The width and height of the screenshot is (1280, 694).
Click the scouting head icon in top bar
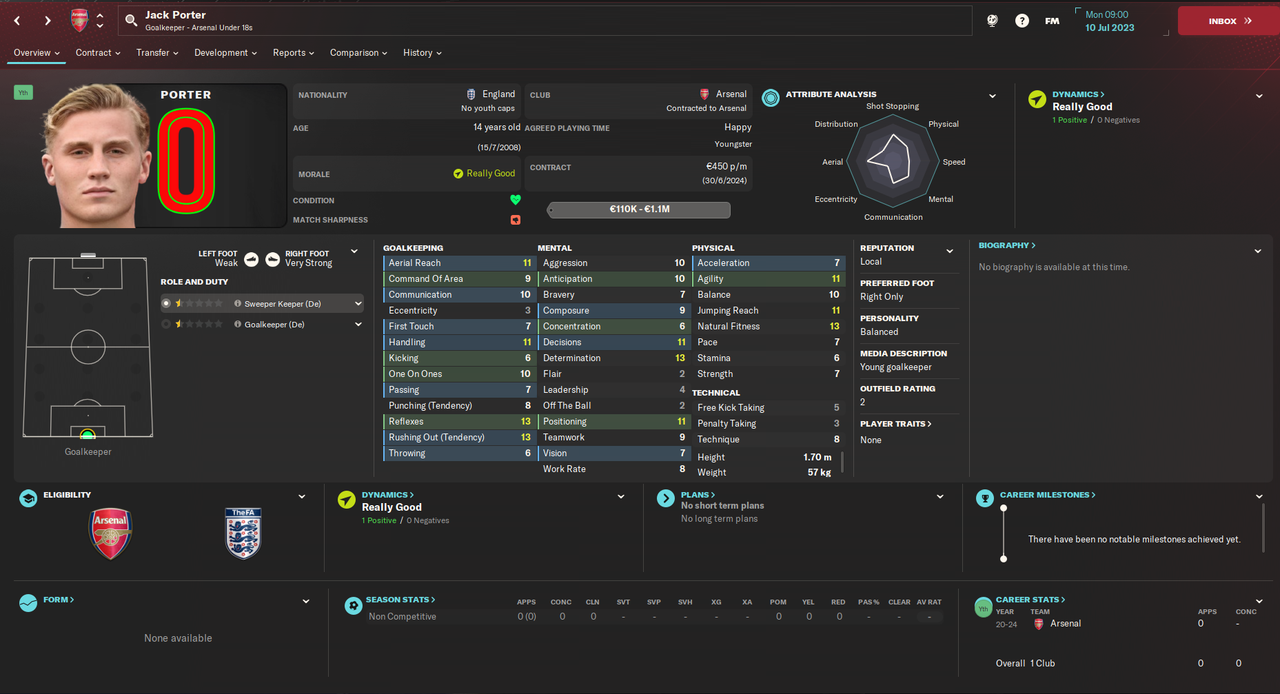click(992, 20)
